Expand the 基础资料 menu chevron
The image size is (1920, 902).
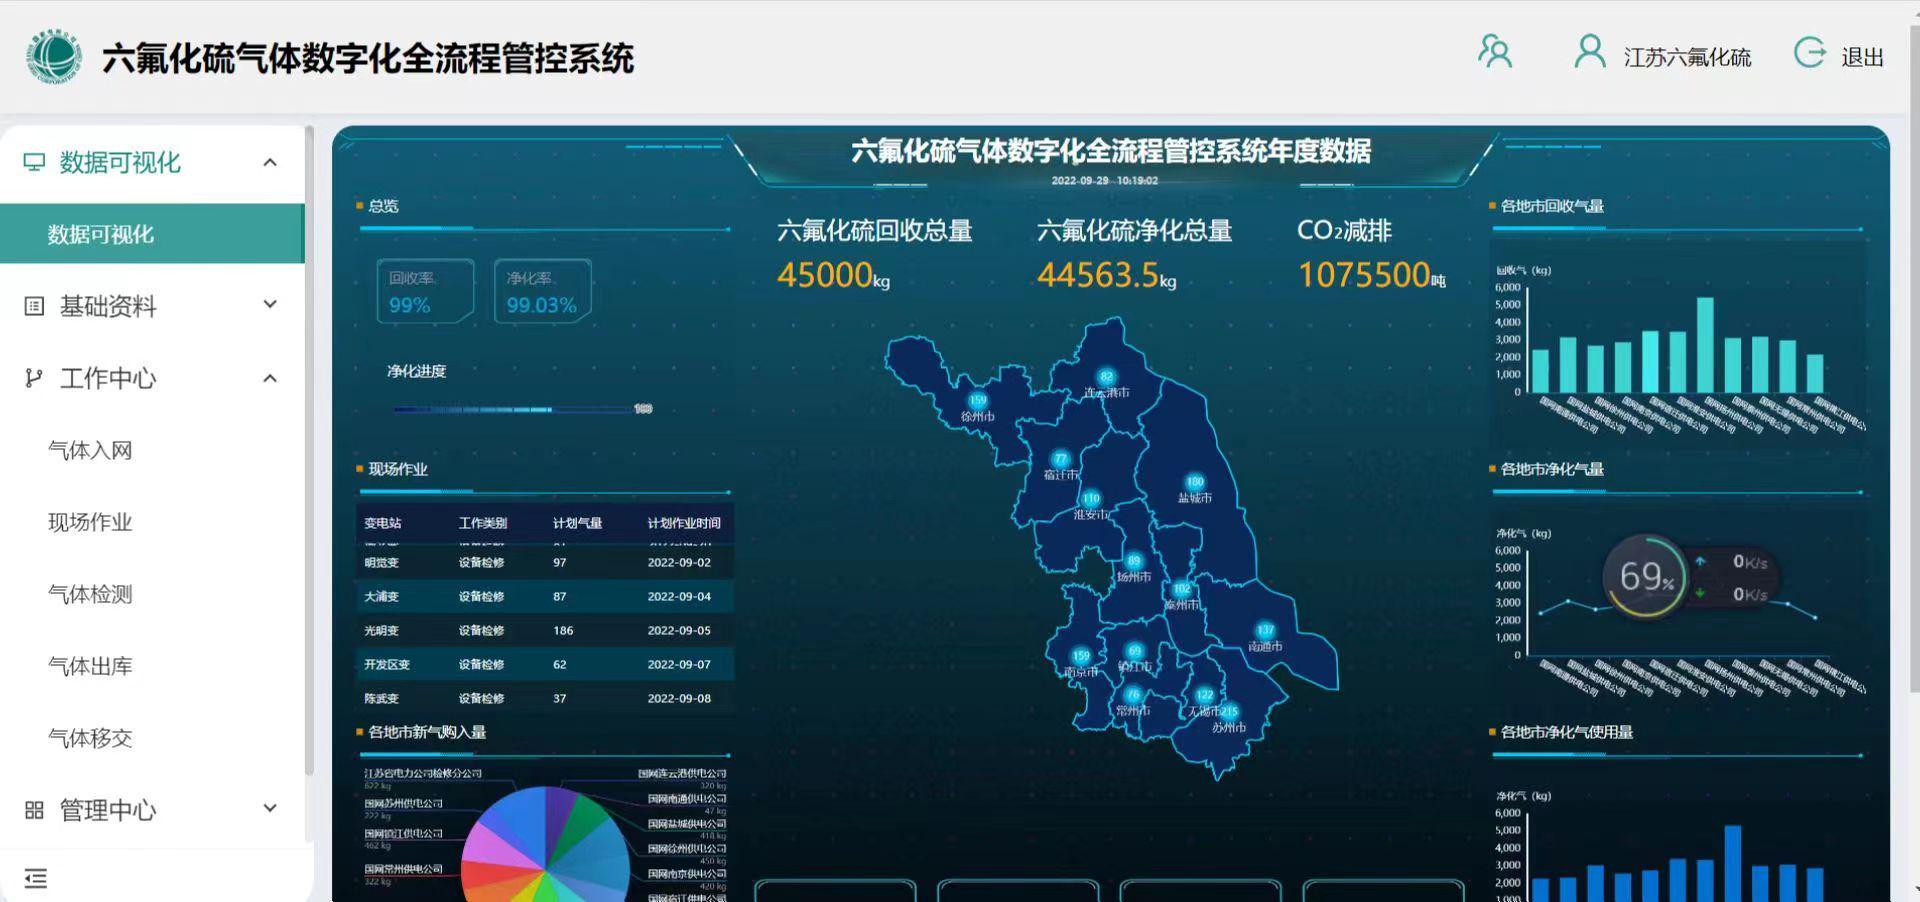[270, 305]
